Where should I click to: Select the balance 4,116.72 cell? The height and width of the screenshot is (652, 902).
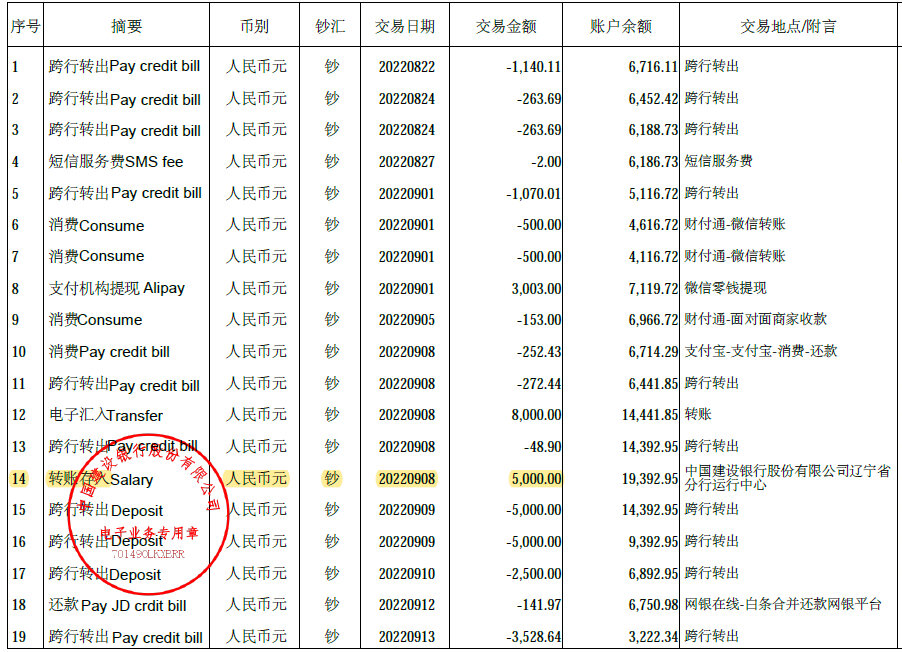coord(653,257)
